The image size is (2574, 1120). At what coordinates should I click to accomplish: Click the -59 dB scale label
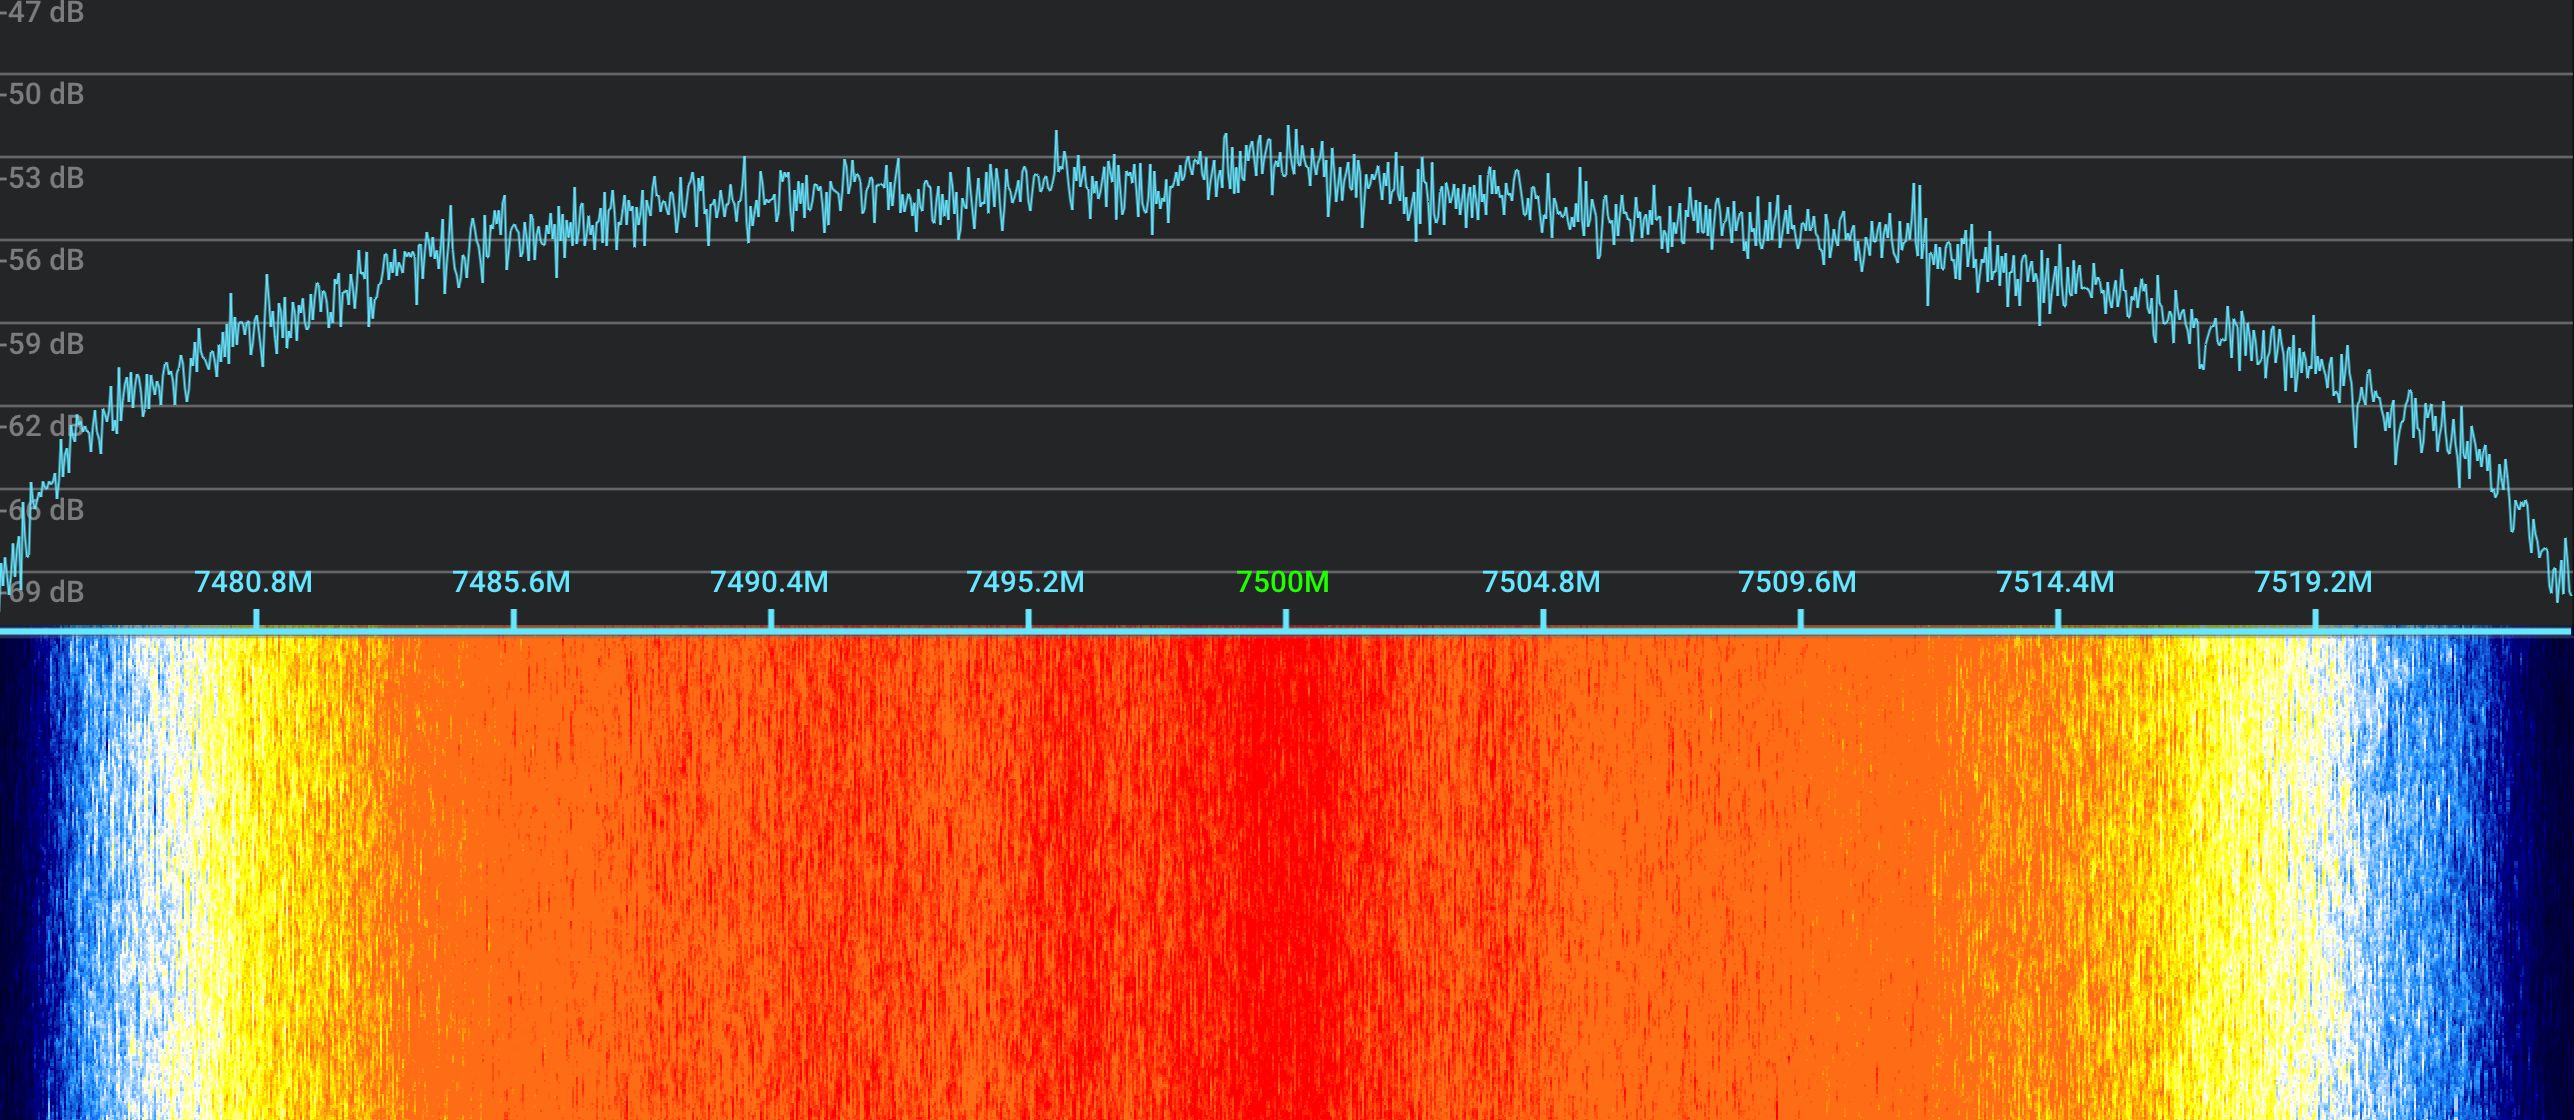click(42, 343)
